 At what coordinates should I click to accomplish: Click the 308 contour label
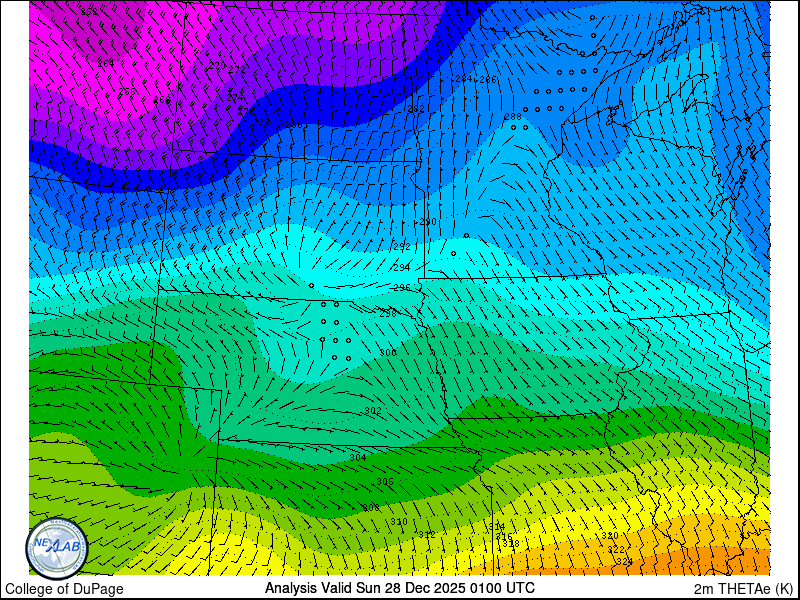click(371, 508)
